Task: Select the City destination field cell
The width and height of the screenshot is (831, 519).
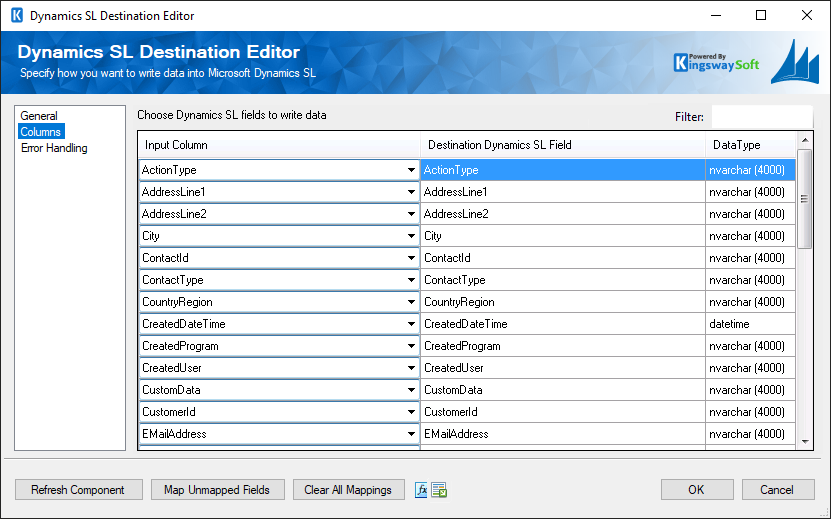Action: 563,236
